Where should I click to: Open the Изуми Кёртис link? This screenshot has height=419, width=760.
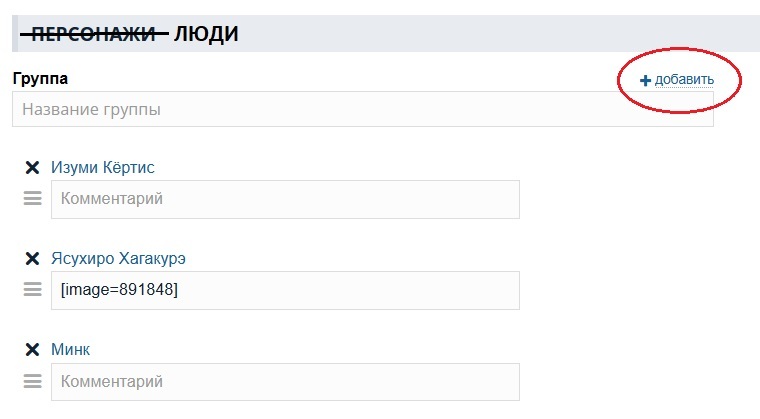point(103,168)
